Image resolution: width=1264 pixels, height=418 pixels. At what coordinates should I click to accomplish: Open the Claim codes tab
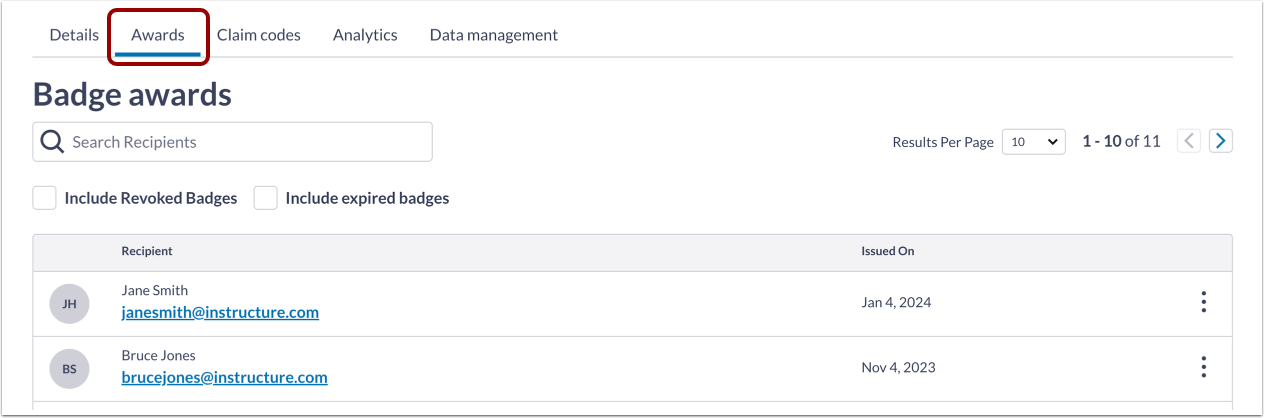tap(259, 35)
